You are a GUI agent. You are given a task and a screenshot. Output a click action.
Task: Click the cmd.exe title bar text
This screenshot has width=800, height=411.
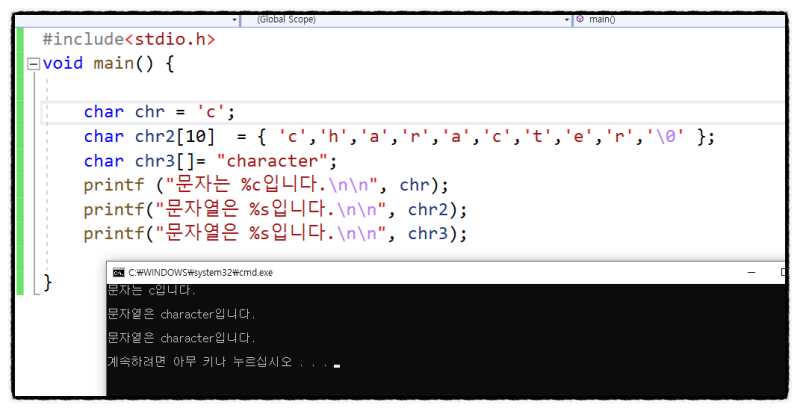pos(201,272)
